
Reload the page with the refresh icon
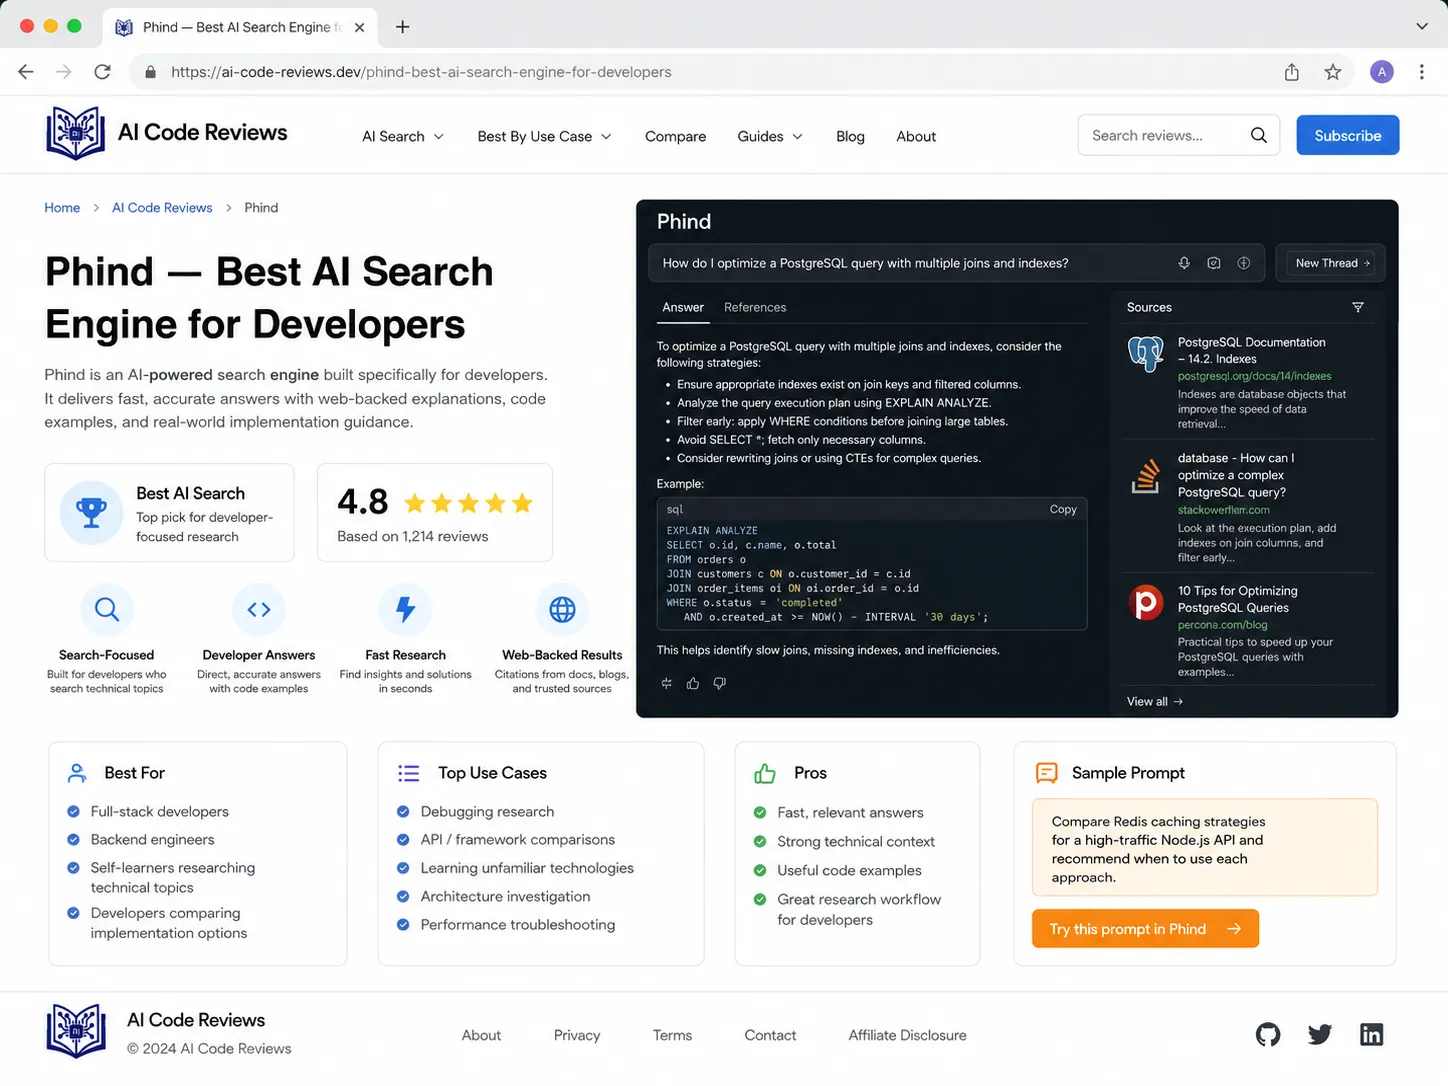102,72
